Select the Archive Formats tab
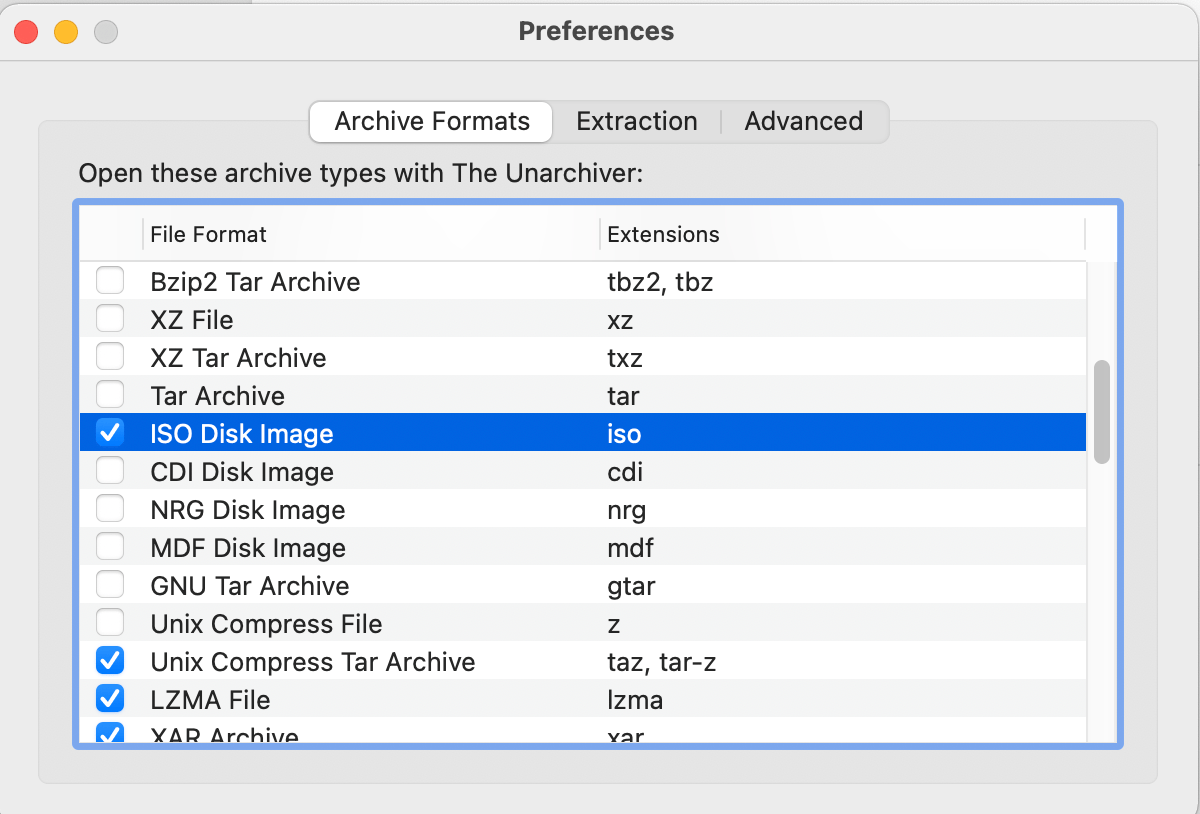 (430, 121)
